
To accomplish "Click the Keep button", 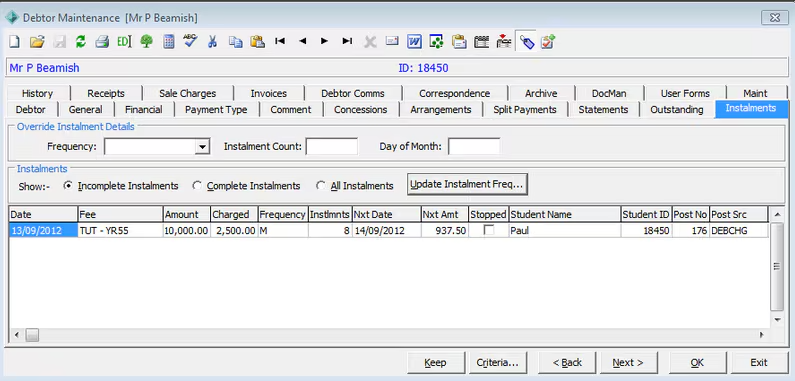I will (x=436, y=363).
